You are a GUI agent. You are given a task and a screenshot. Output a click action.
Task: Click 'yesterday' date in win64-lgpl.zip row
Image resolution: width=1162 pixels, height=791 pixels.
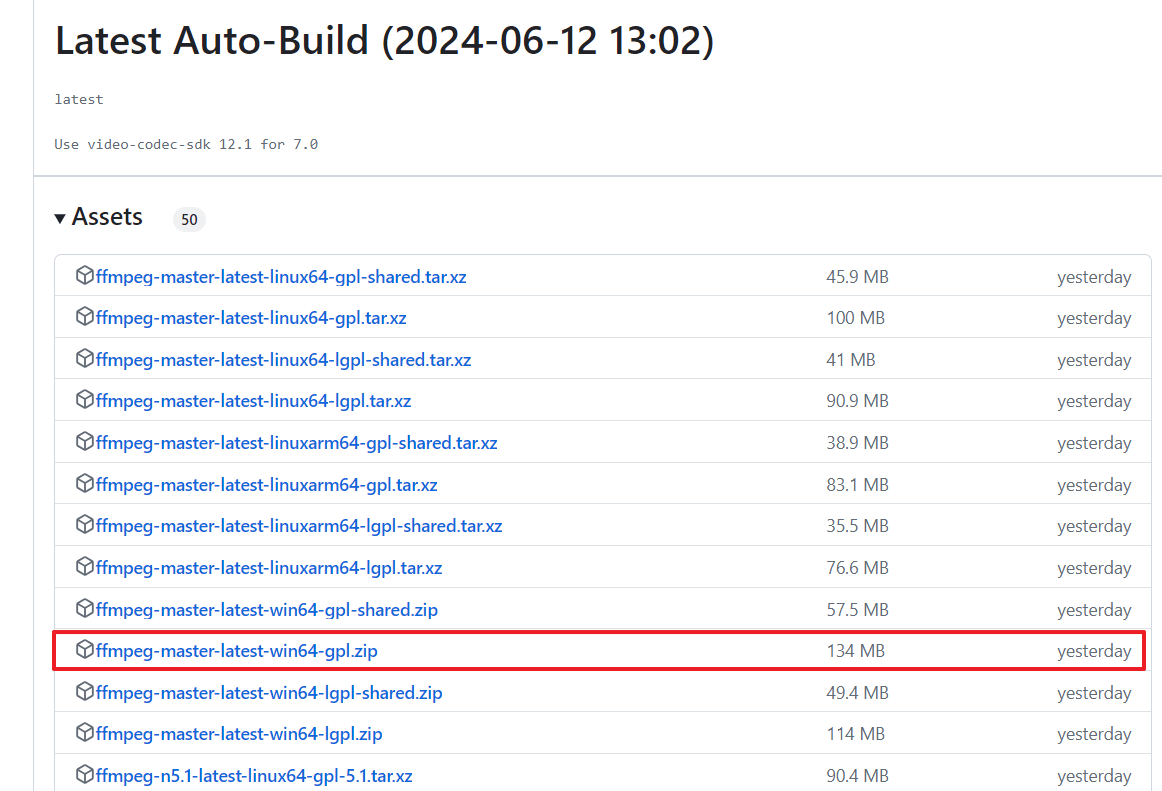[x=1095, y=734]
